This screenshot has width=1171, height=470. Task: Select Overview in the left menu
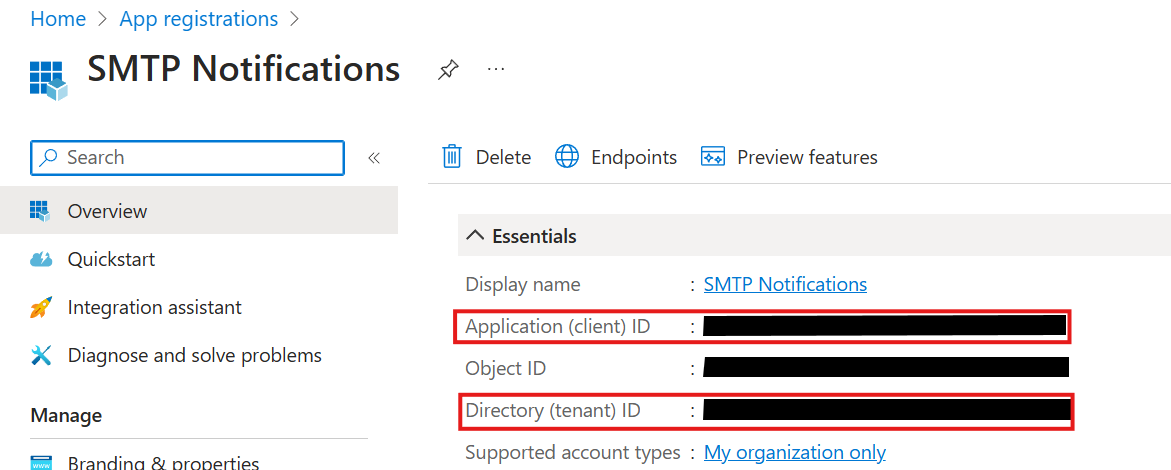click(x=107, y=211)
